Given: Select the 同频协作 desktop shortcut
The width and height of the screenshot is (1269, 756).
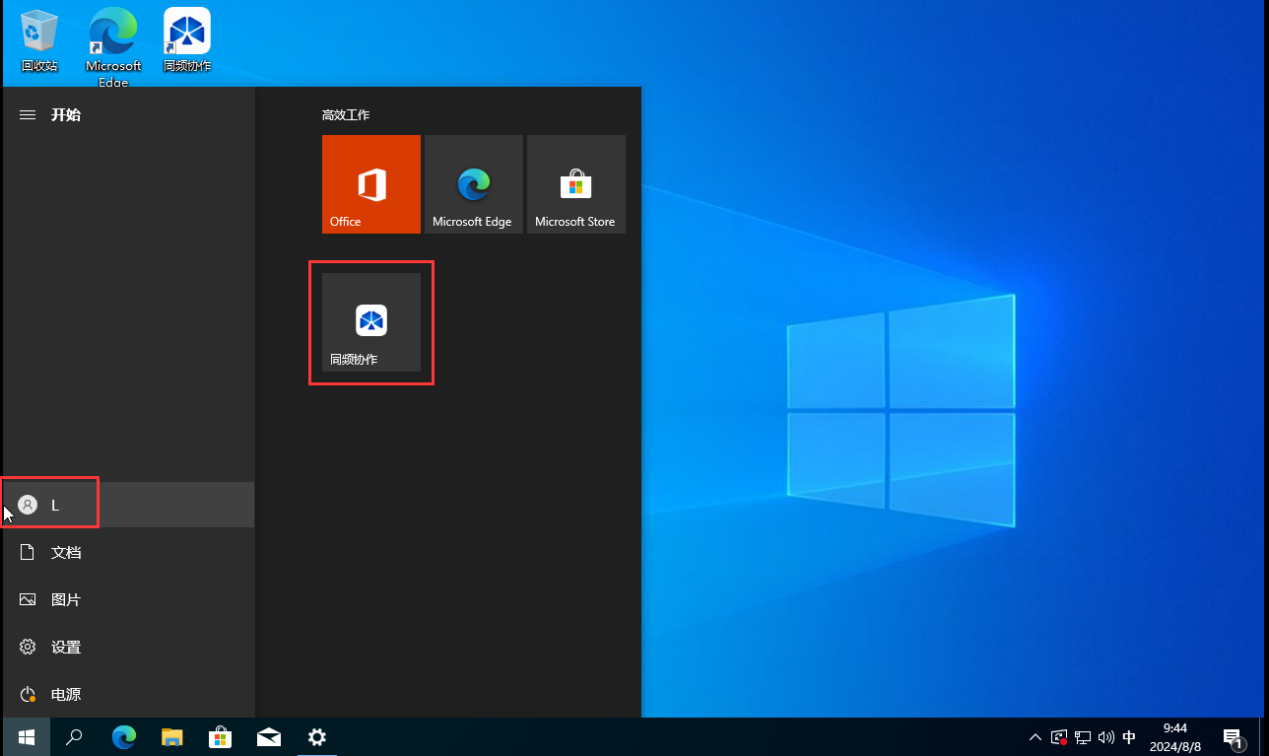Looking at the screenshot, I should [187, 42].
